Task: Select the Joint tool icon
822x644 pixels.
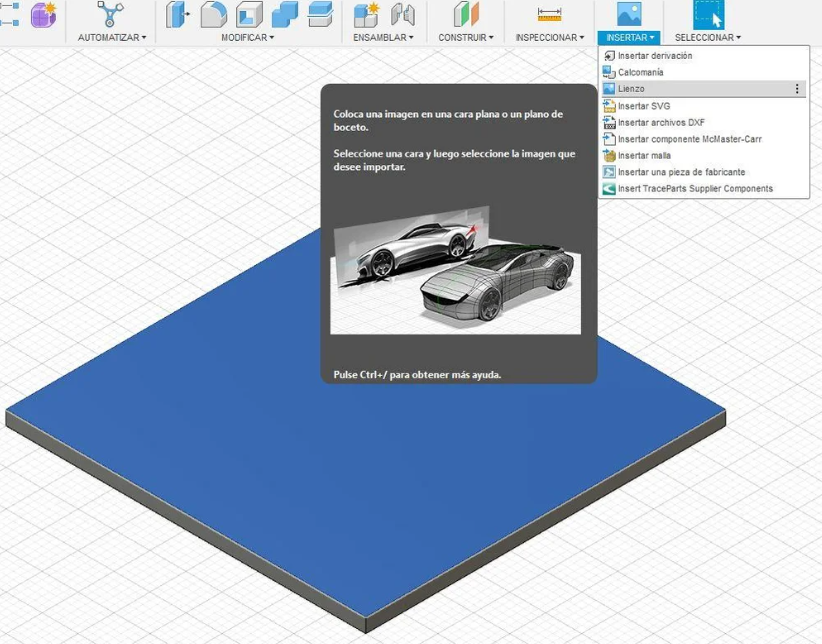Action: point(403,14)
